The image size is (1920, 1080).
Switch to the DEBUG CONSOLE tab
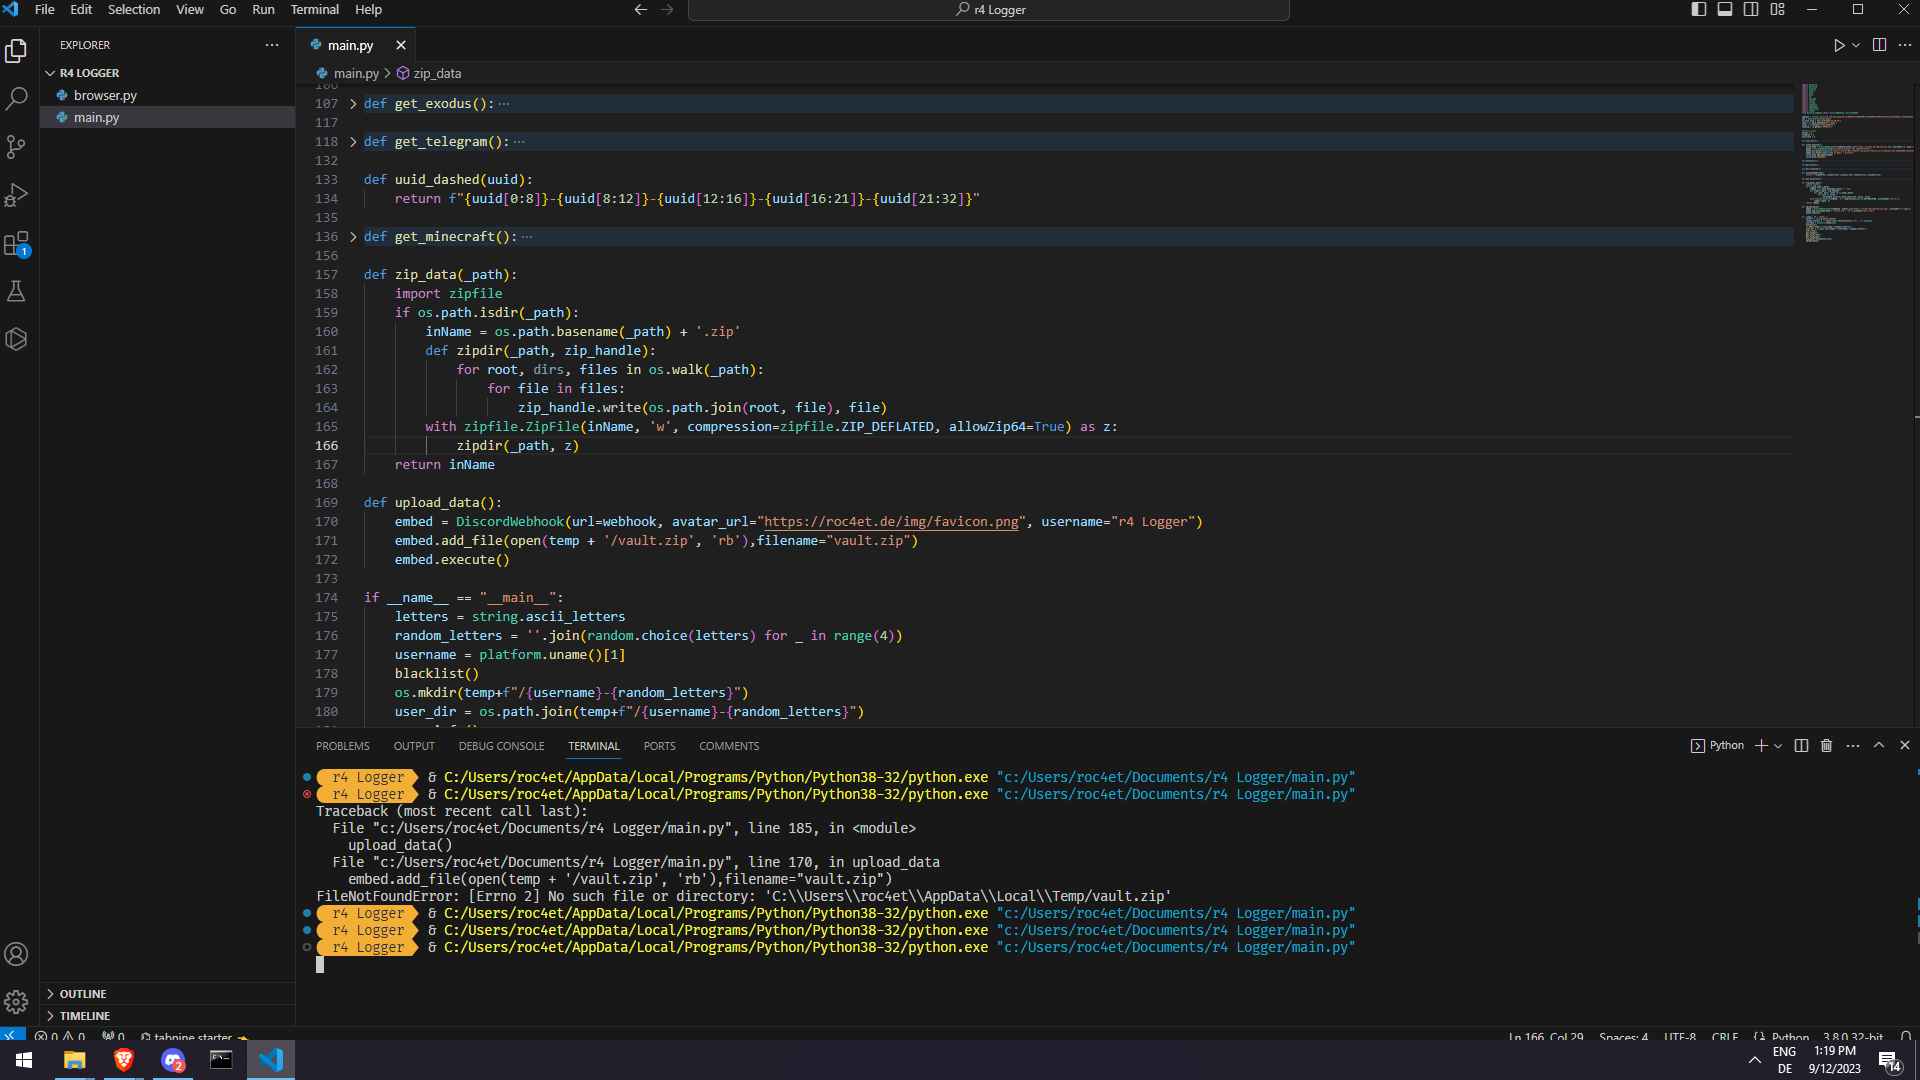501,746
